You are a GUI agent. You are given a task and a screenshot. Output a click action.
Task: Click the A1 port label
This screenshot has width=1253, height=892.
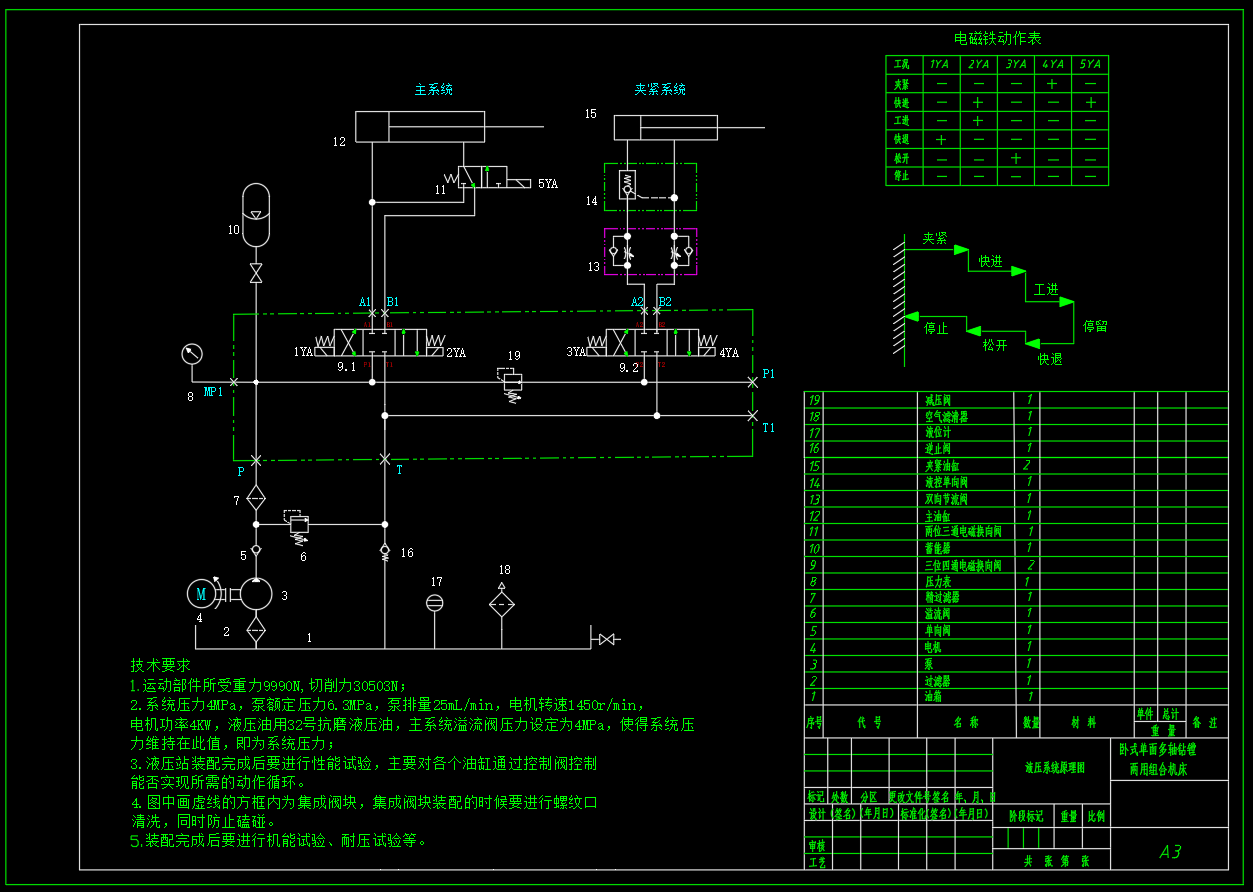coord(365,301)
